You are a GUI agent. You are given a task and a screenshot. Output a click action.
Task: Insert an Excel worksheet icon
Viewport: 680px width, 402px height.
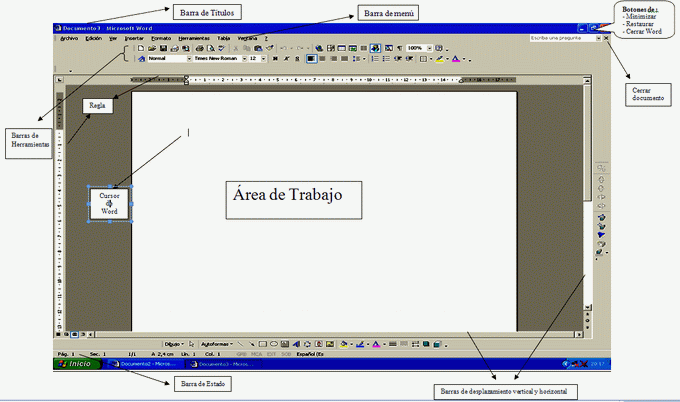pyautogui.click(x=353, y=48)
